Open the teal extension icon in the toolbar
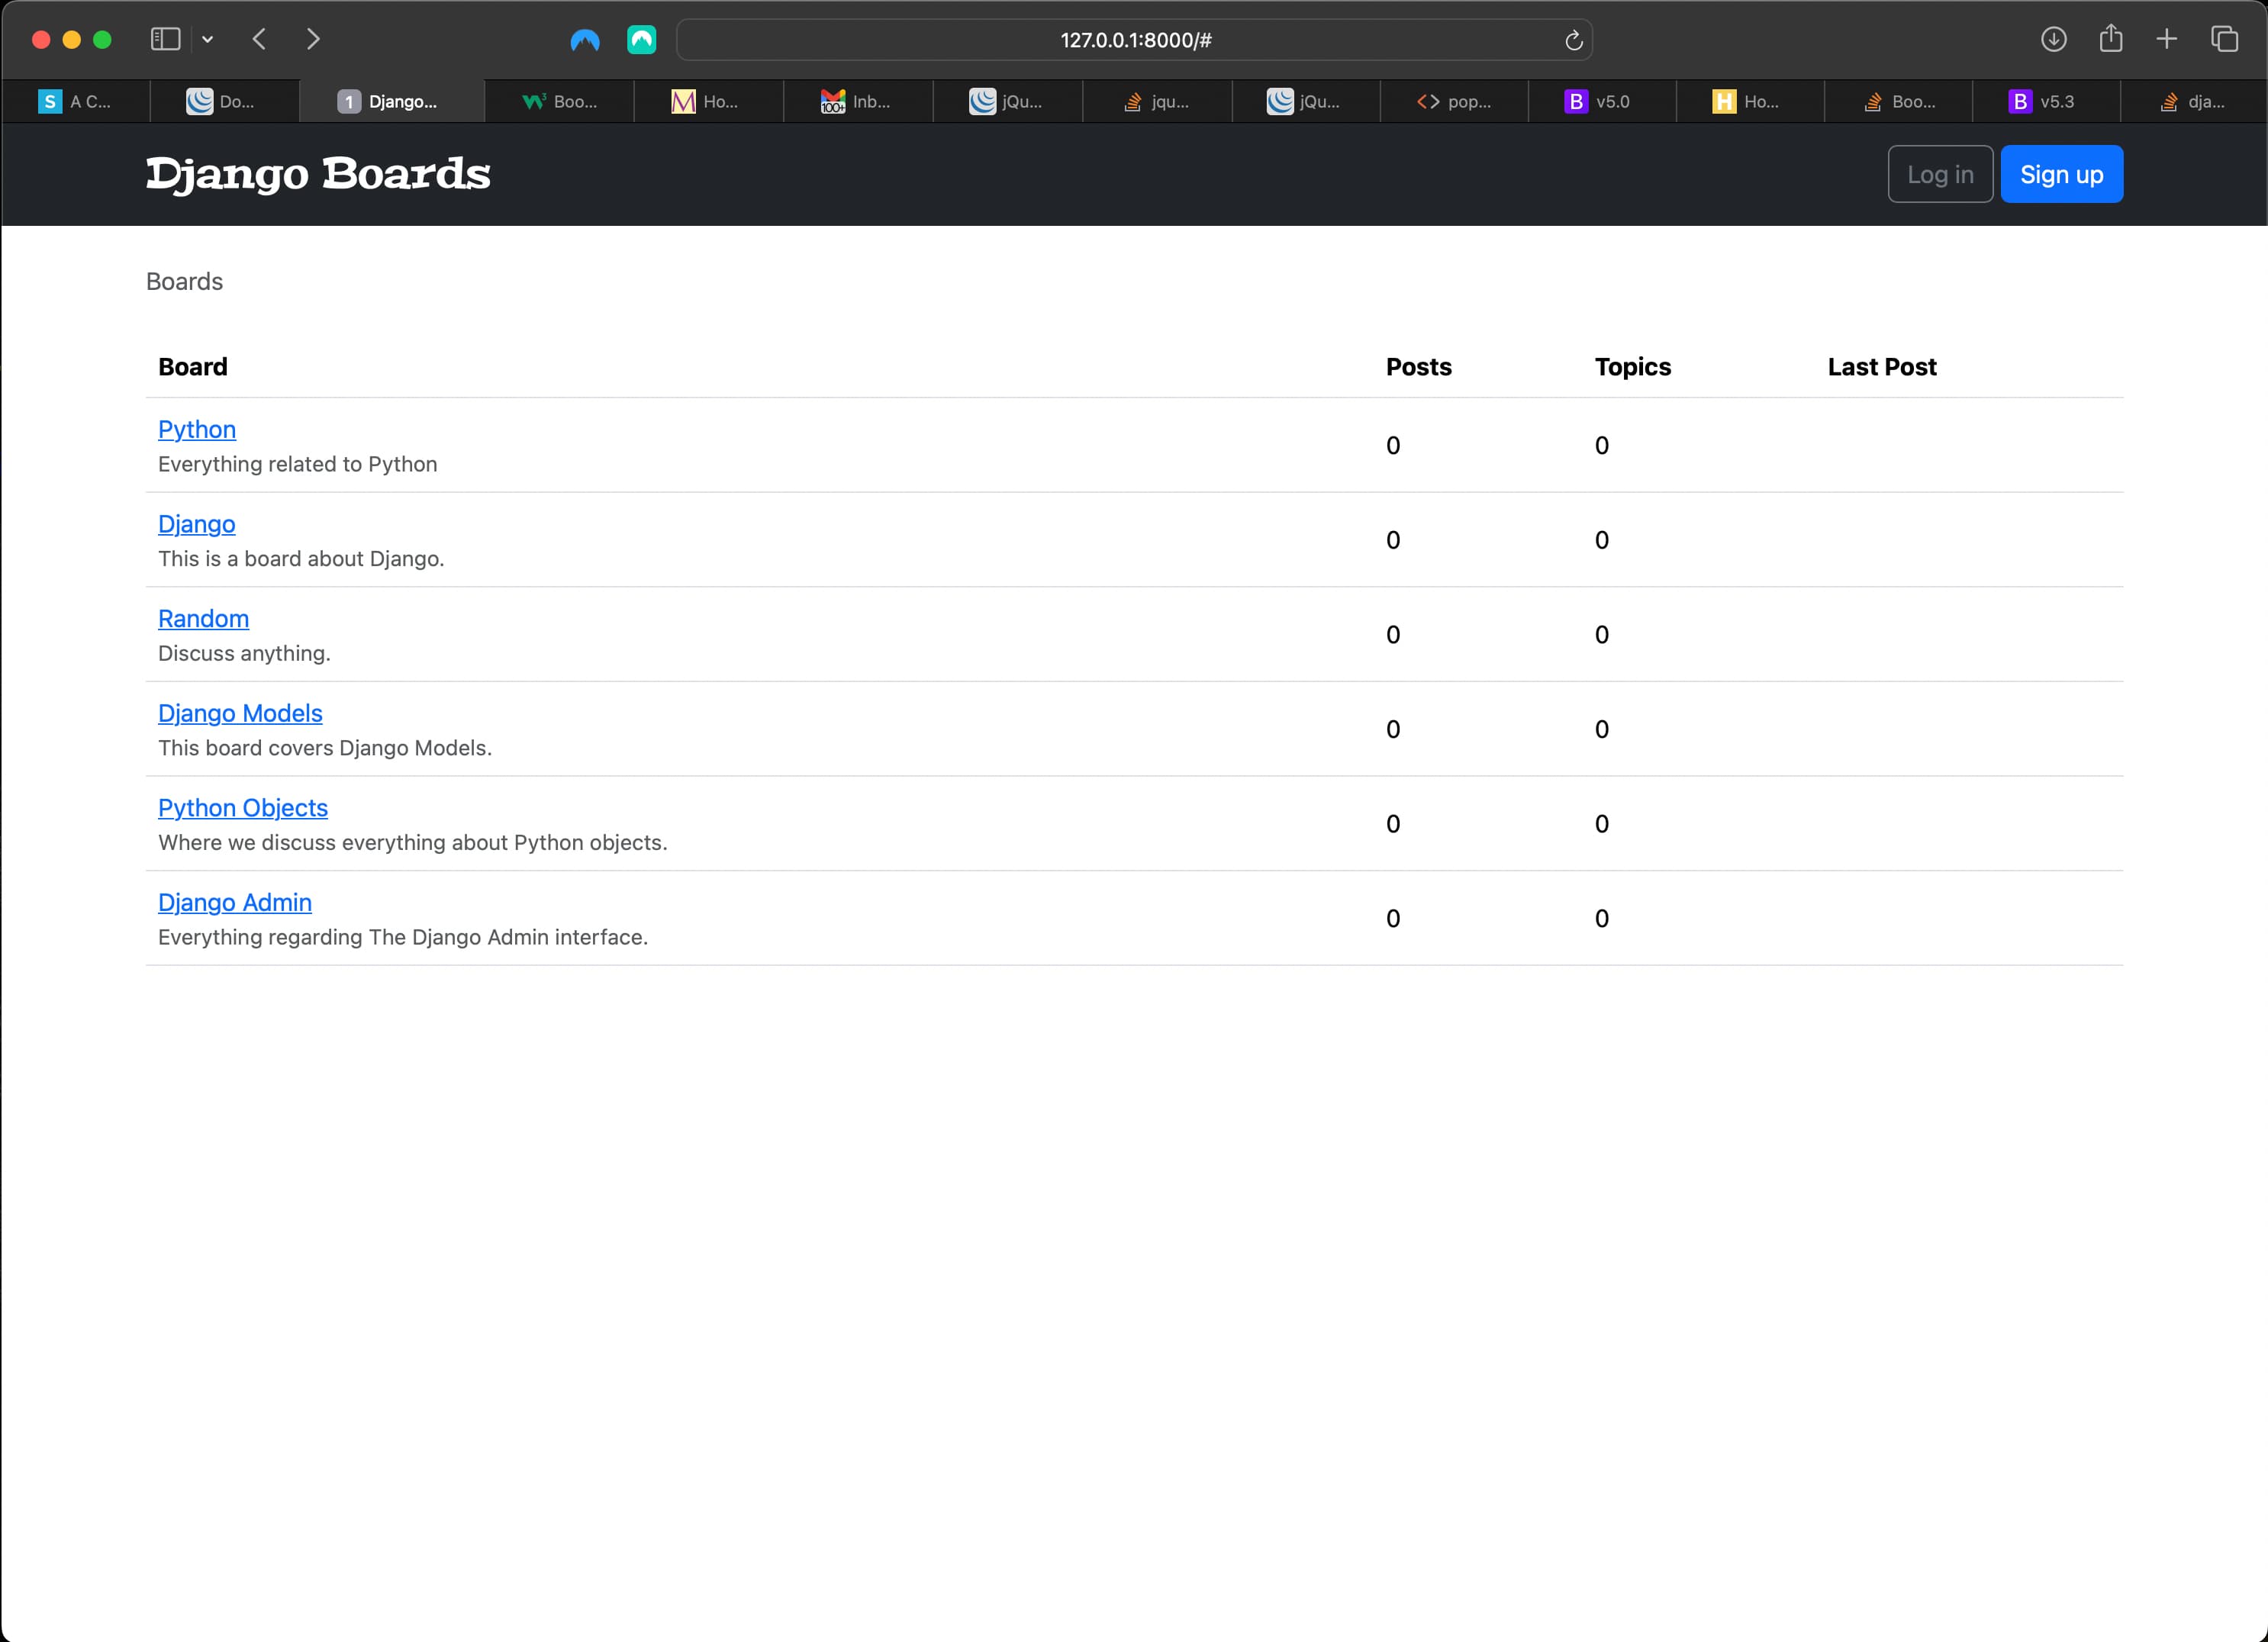The width and height of the screenshot is (2268, 1642). (x=641, y=39)
